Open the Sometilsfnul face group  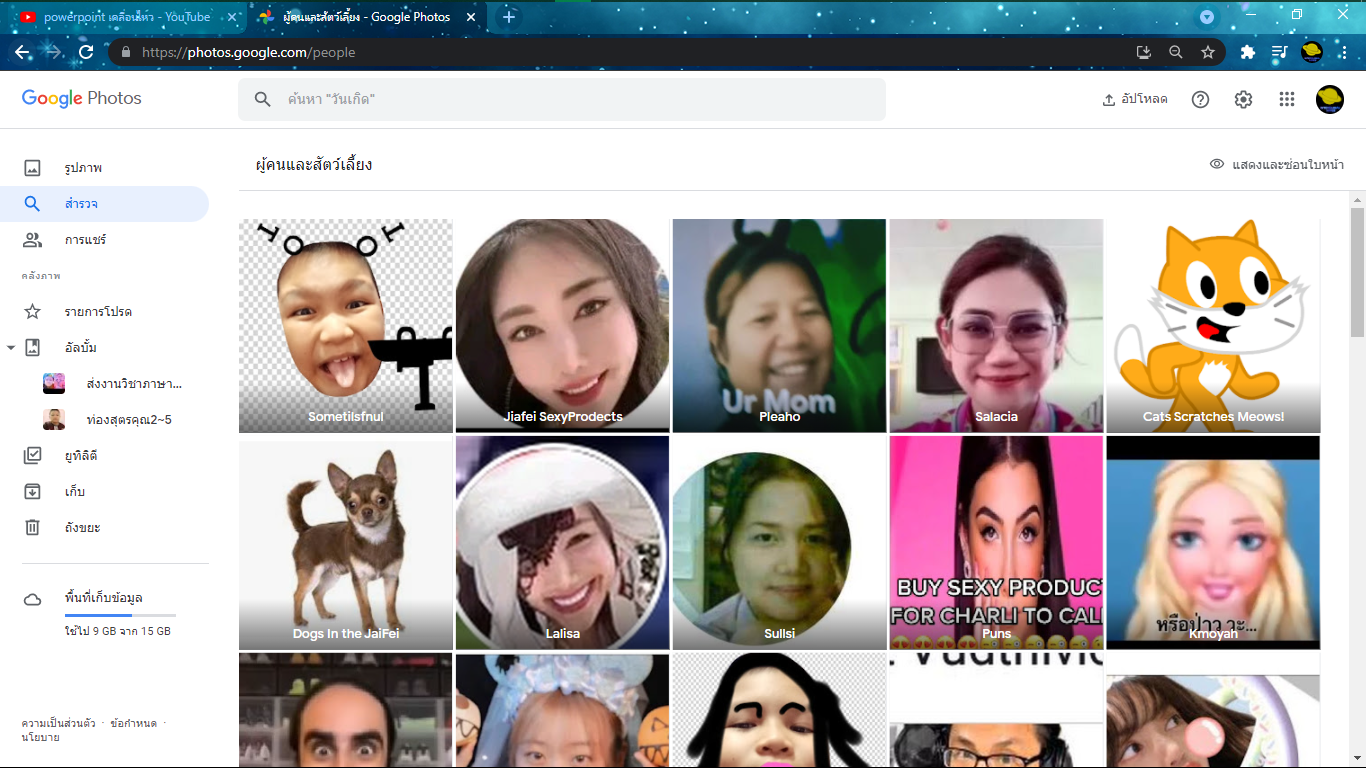(x=346, y=326)
